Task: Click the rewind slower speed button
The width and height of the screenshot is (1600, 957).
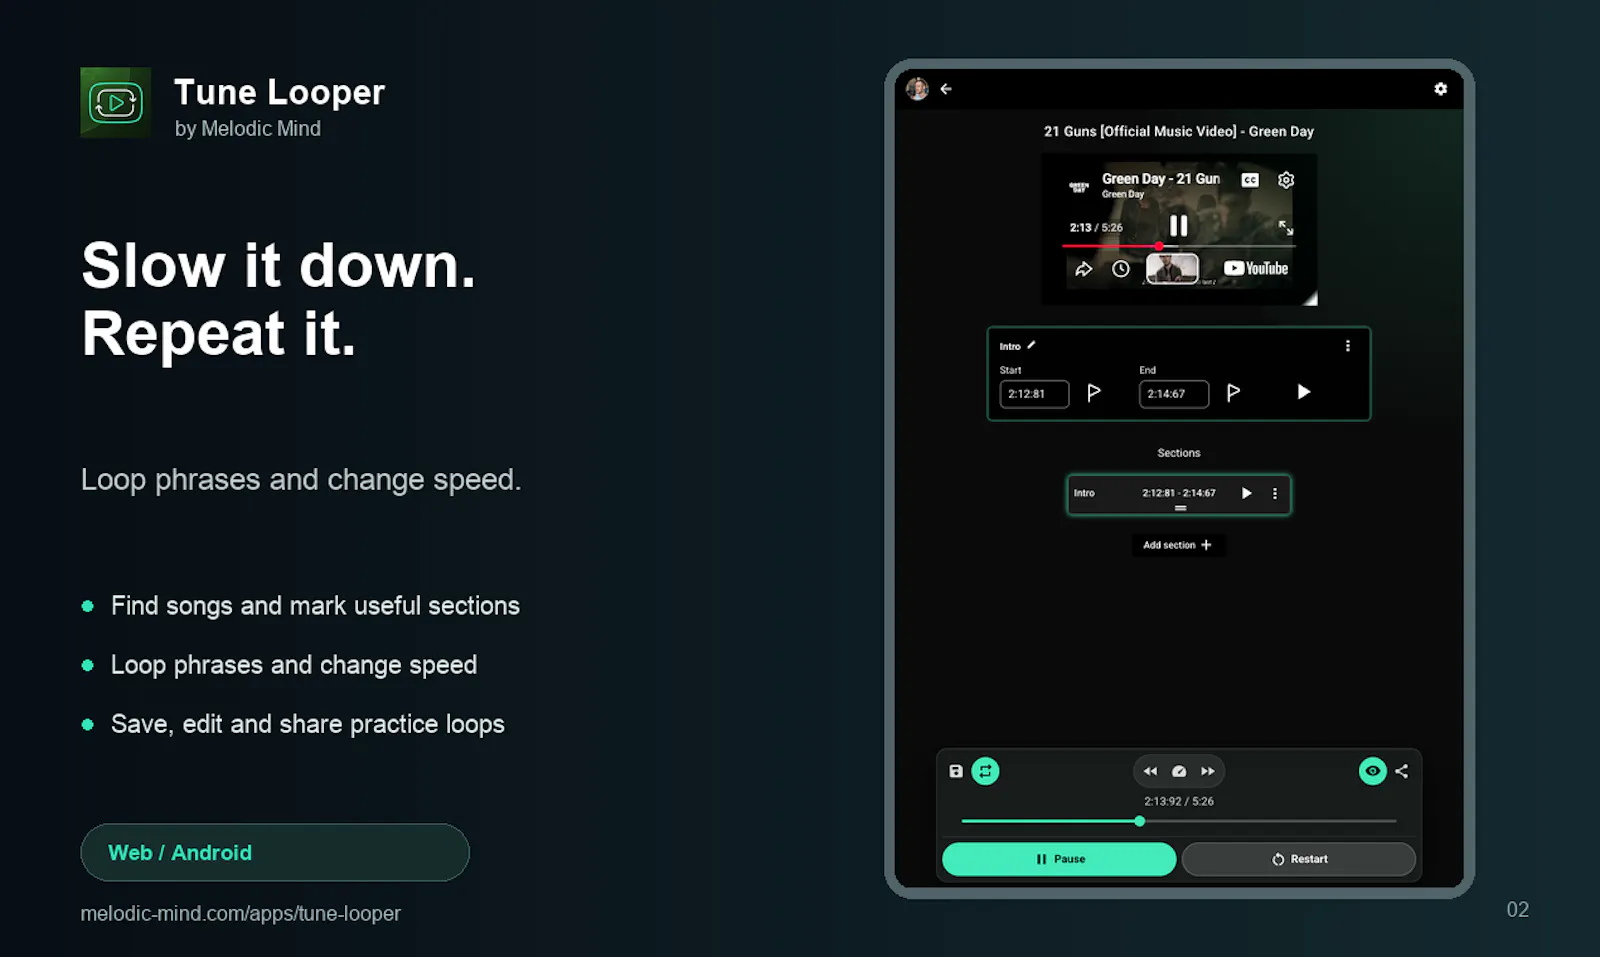Action: 1150,771
